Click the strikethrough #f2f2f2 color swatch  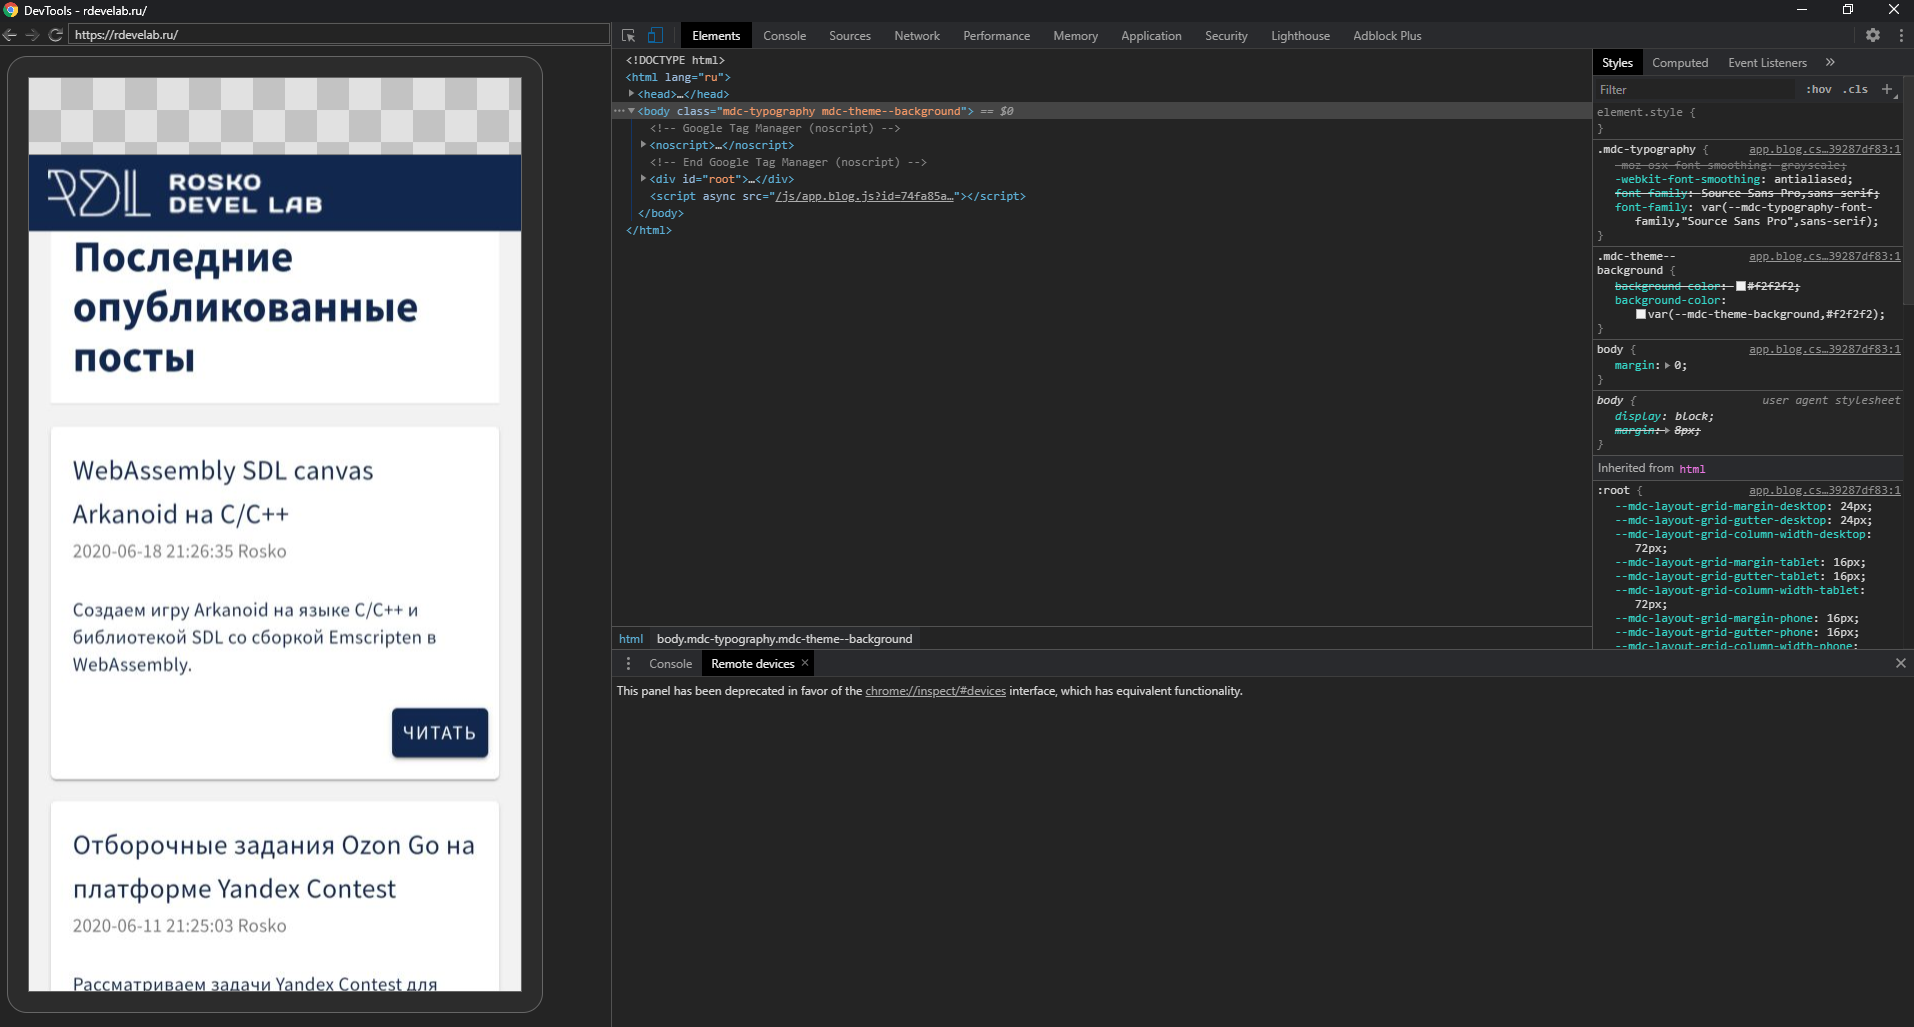tap(1740, 286)
